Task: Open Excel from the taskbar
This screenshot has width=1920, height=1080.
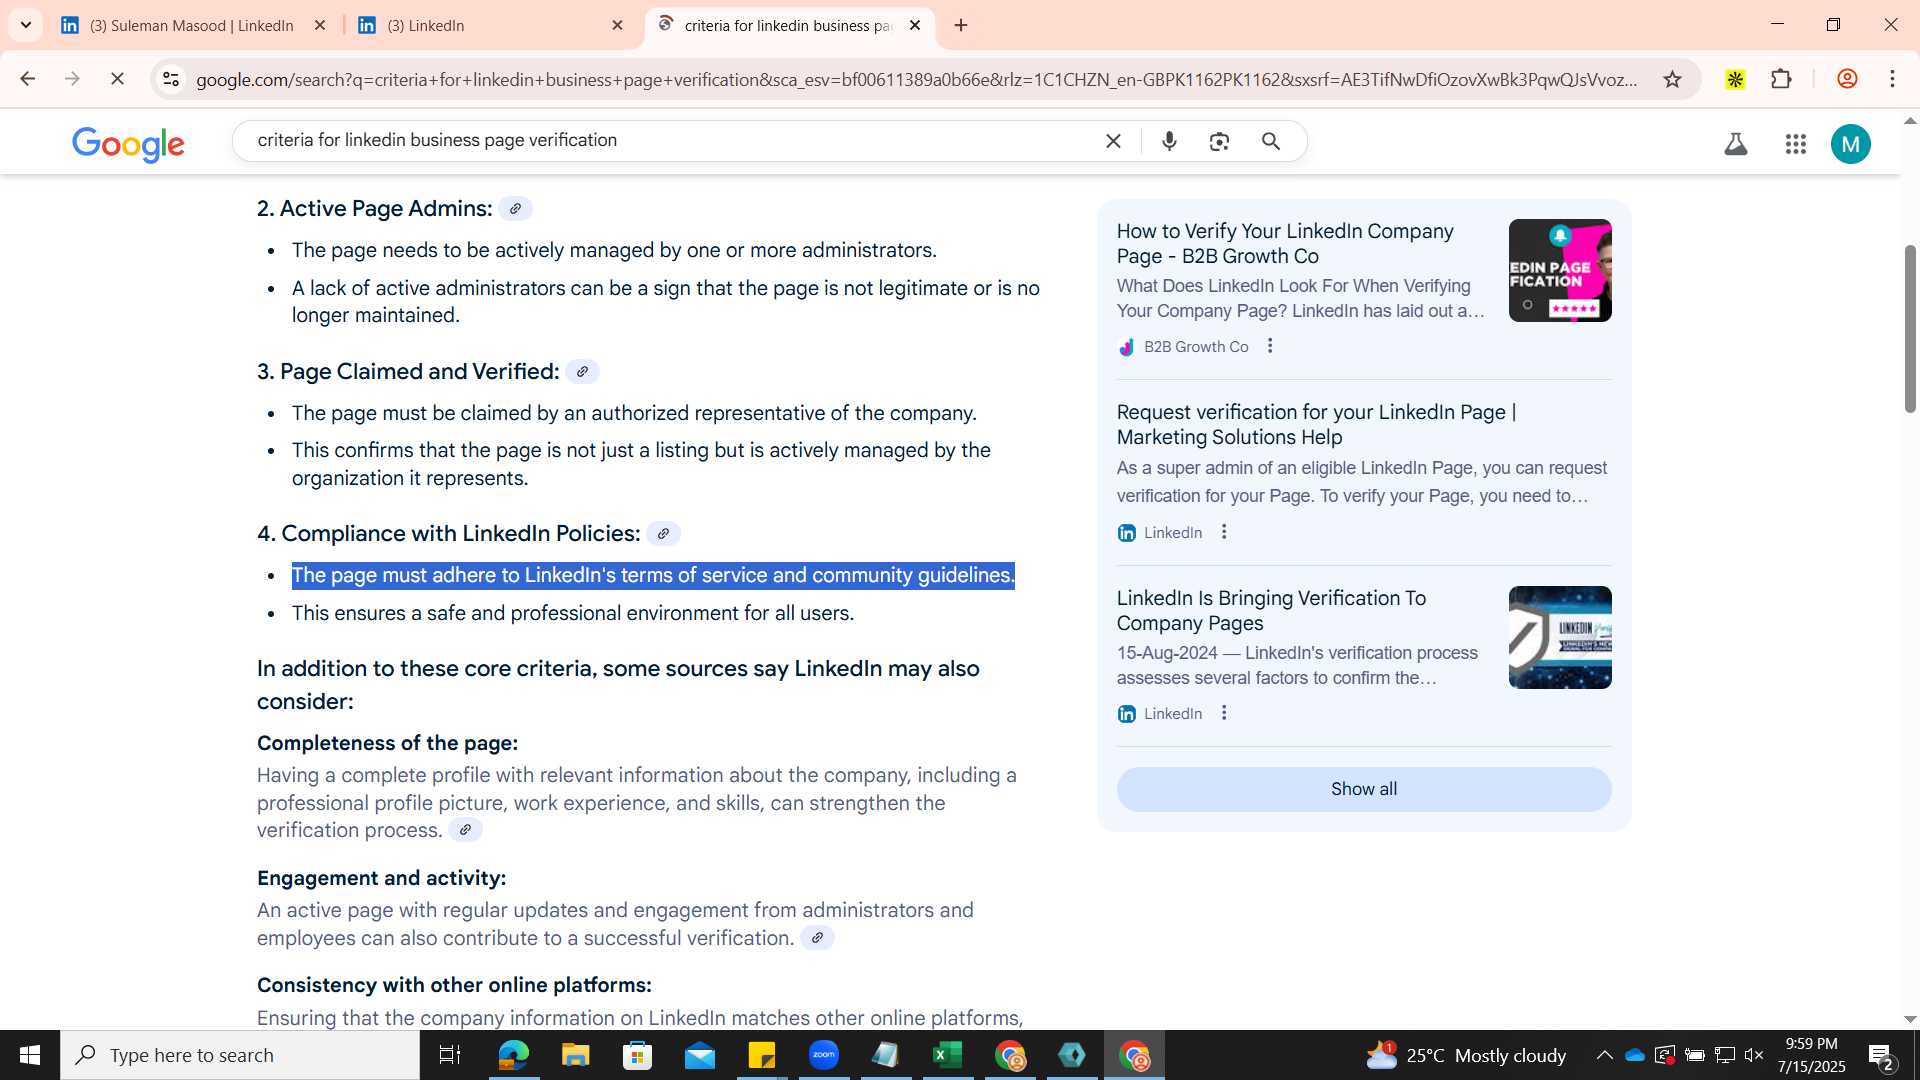Action: click(x=947, y=1055)
